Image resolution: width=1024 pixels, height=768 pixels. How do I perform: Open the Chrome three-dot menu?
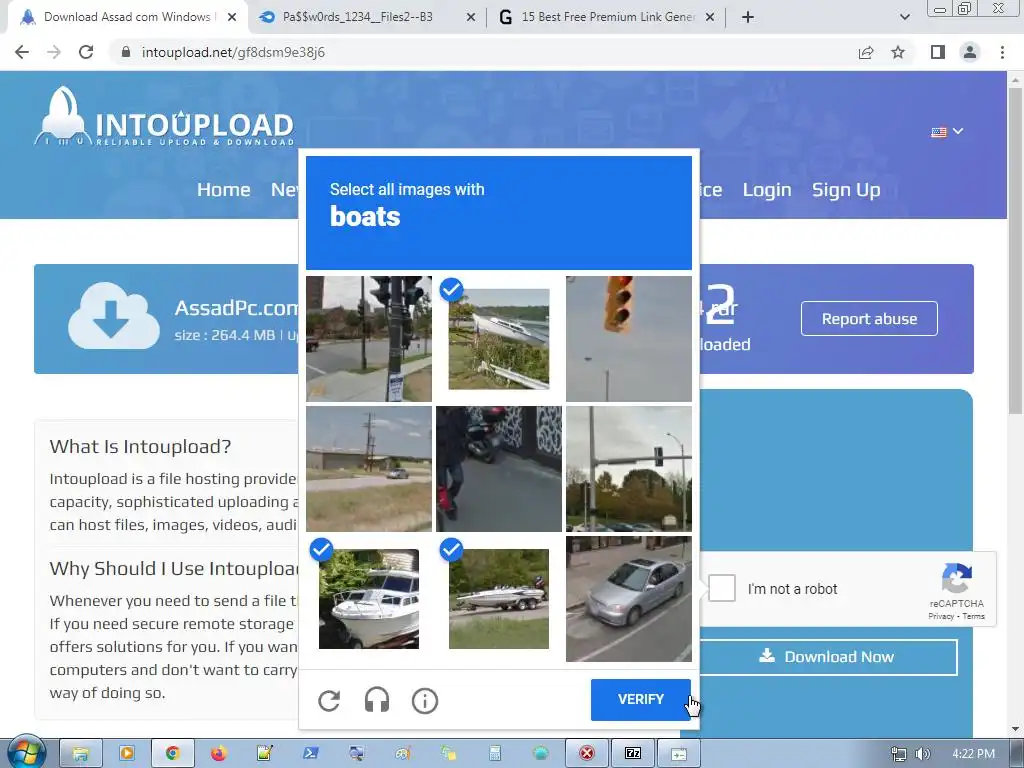coord(1002,52)
